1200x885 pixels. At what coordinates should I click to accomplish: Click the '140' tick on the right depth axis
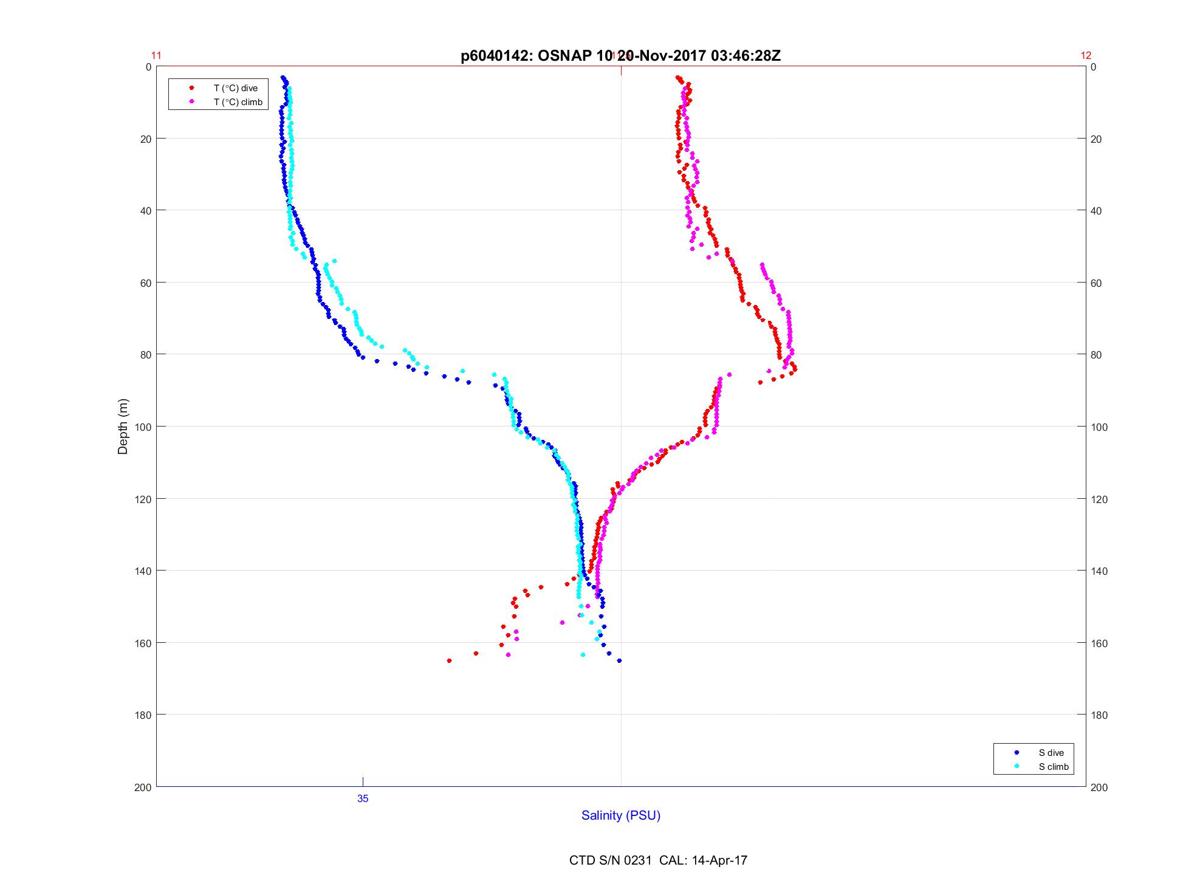point(1100,571)
